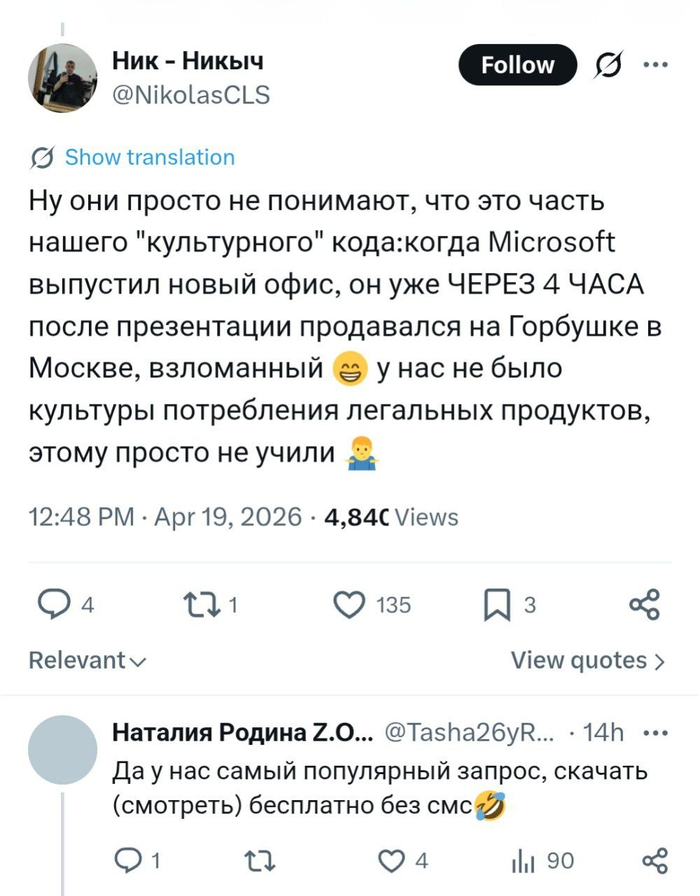Repost Наталия Родина's reply
The height and width of the screenshot is (896, 700).
[x=257, y=861]
